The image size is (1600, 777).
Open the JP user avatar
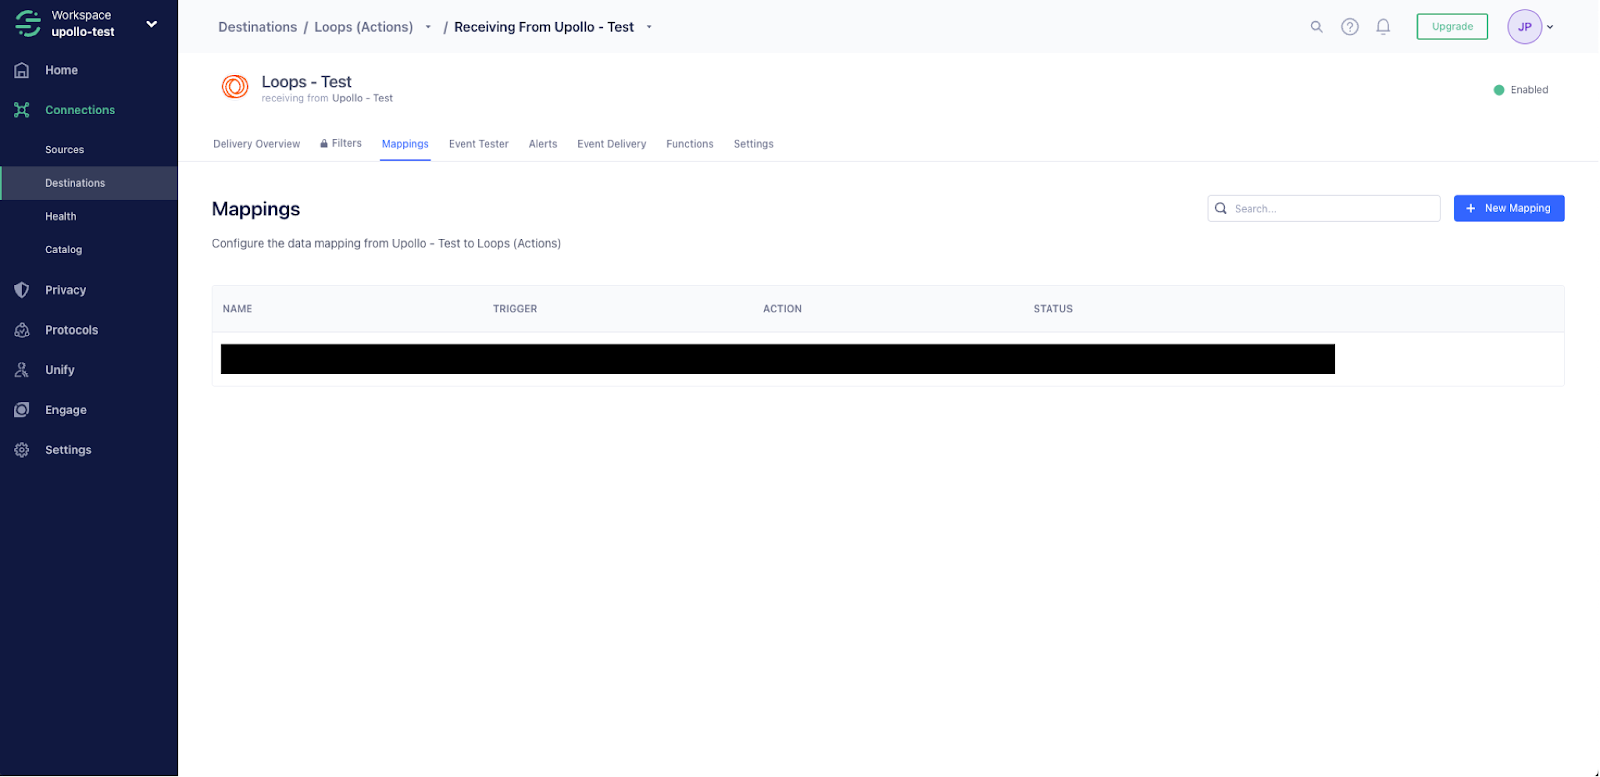click(x=1524, y=27)
